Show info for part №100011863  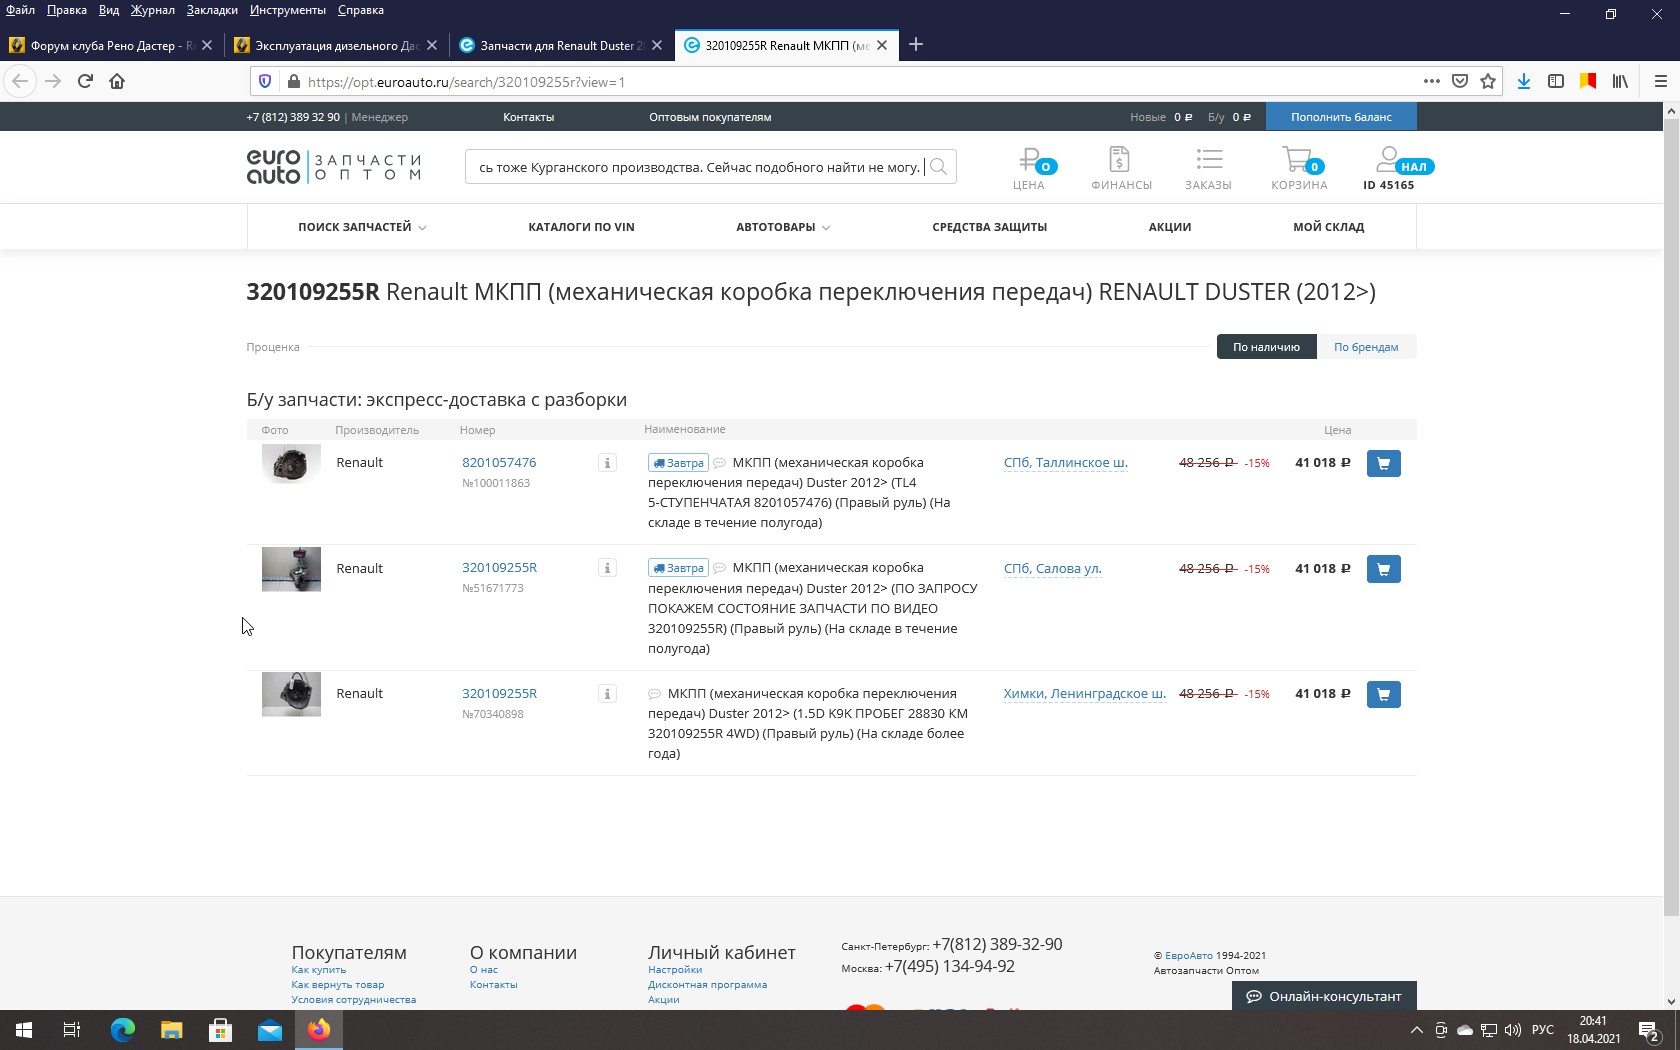click(607, 463)
